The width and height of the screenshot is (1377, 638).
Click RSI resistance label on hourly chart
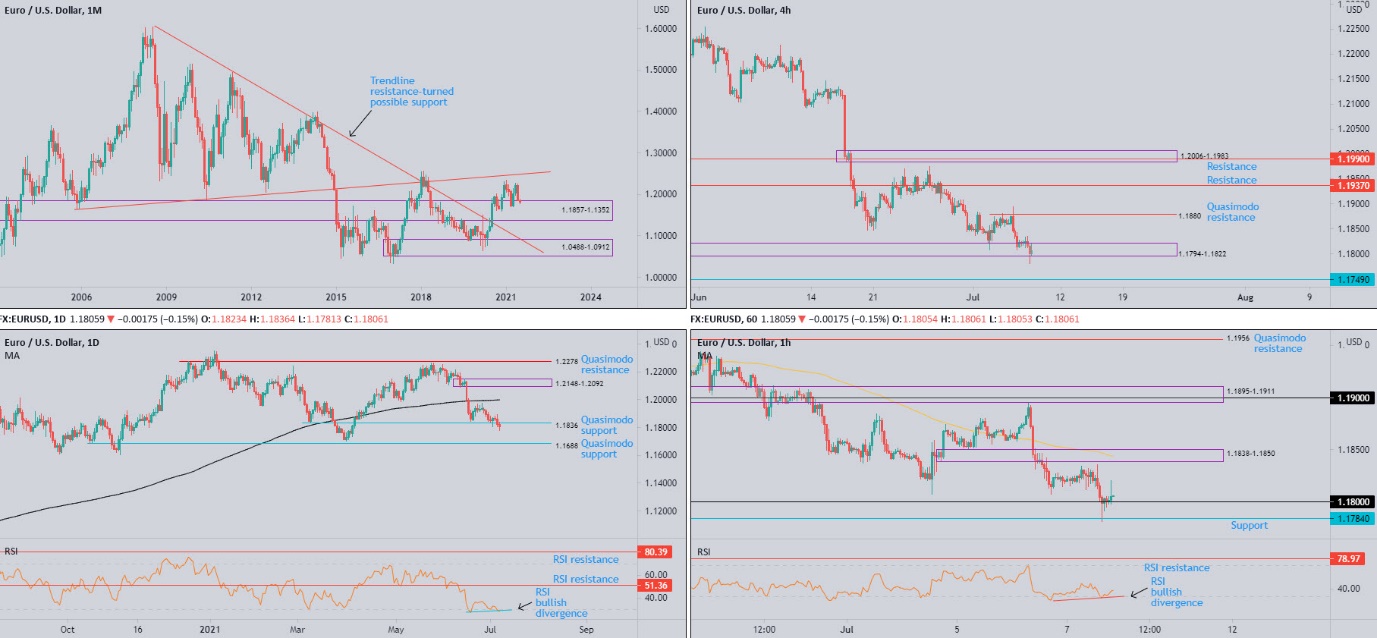[1177, 568]
